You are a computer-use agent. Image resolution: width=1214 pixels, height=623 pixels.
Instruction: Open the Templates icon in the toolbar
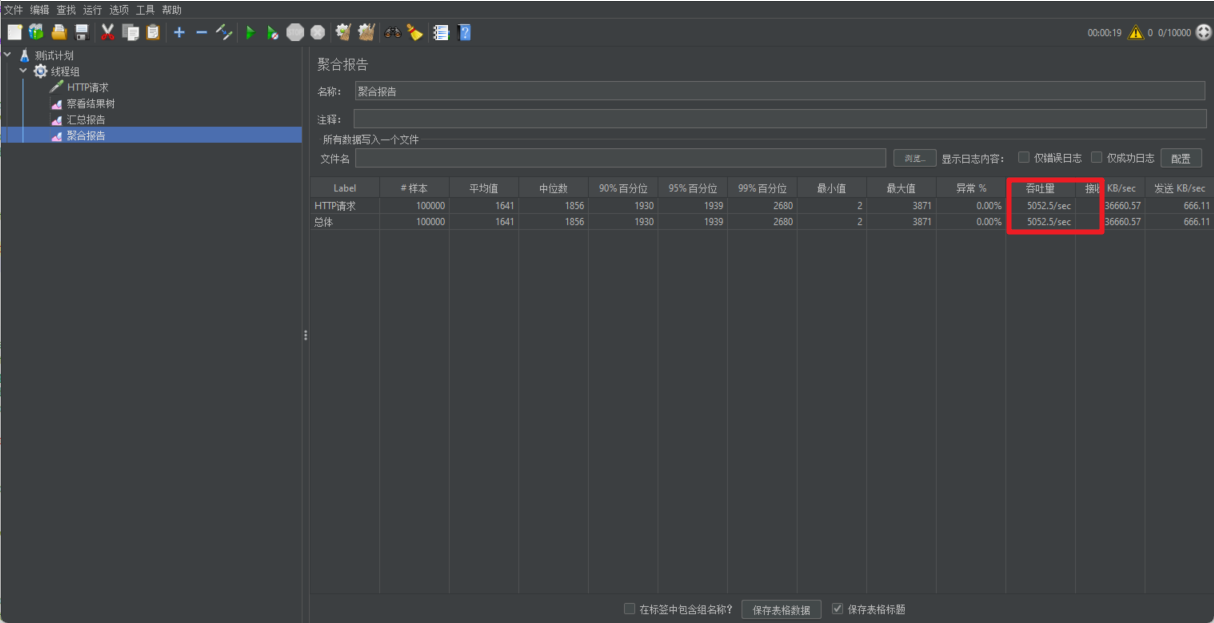click(36, 32)
